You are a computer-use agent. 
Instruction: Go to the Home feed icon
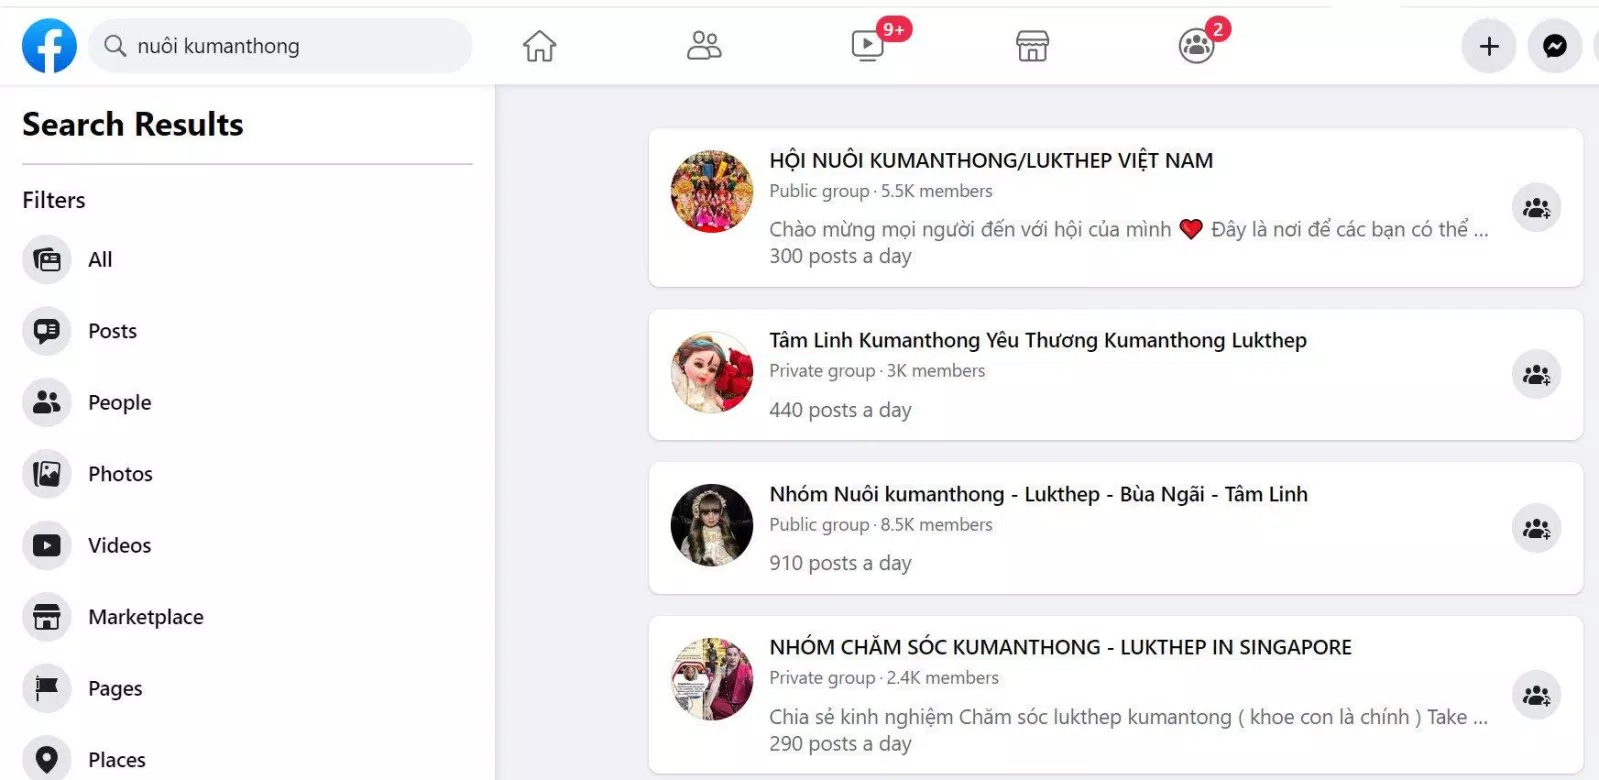click(539, 46)
